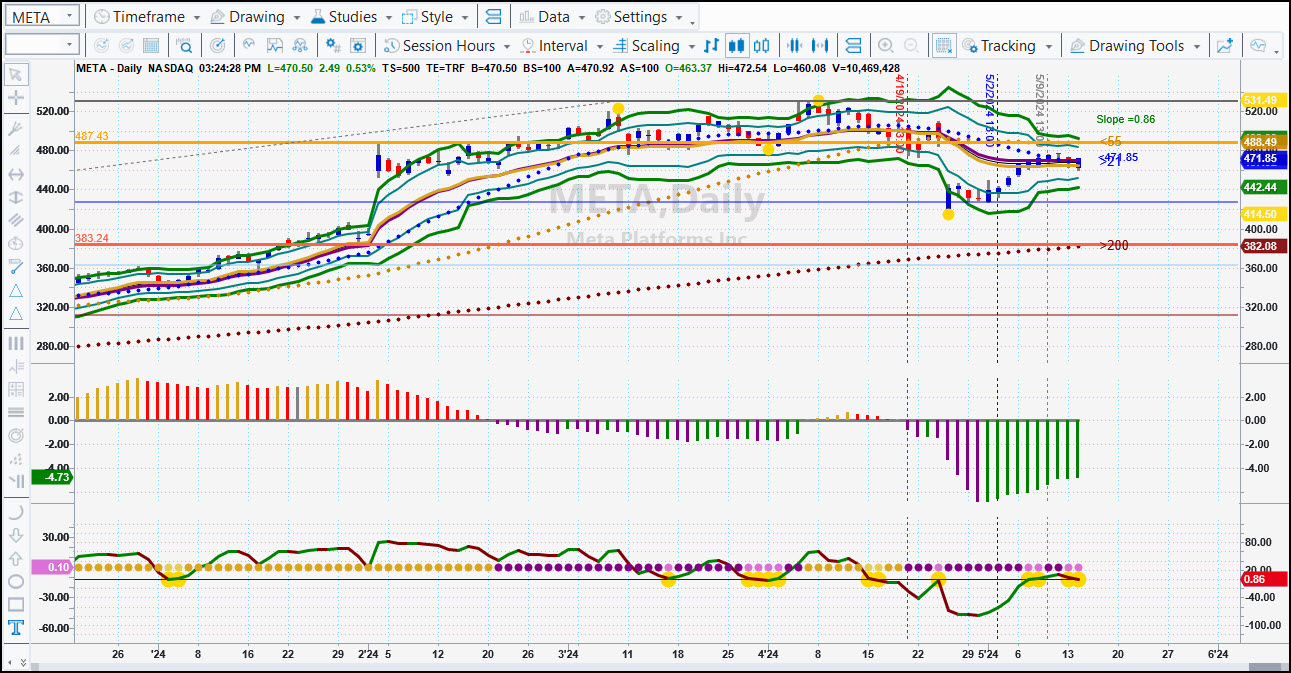Click the 487.43 orange level label
This screenshot has height=673, width=1291.
[x=91, y=136]
